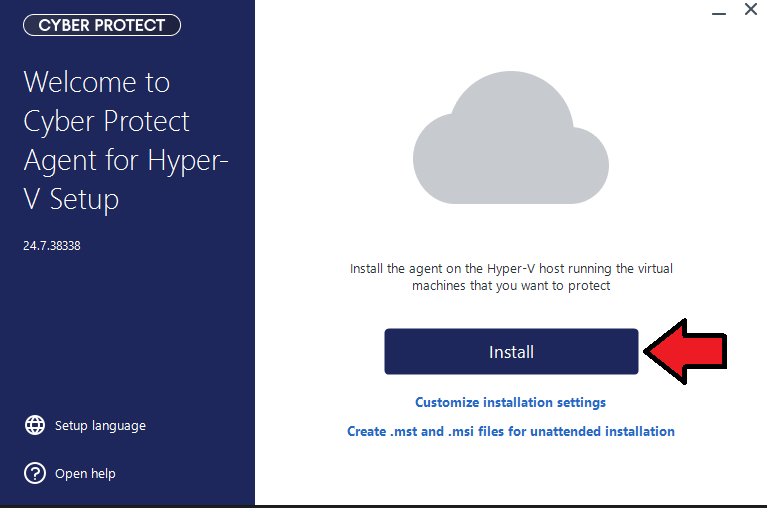Click the red arrow pointing at Install
The width and height of the screenshot is (767, 508).
[x=685, y=351]
